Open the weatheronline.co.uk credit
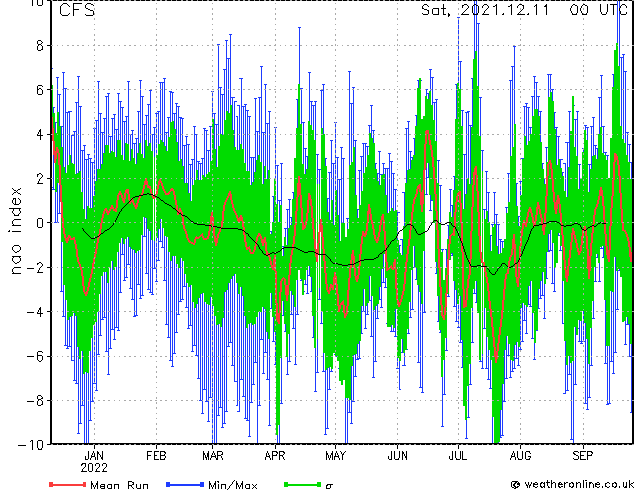634x490 pixels. [x=572, y=484]
